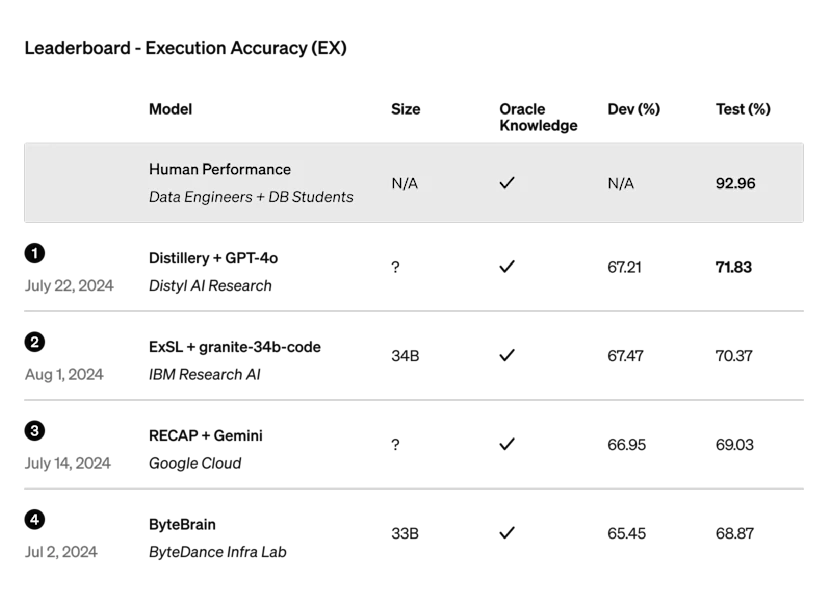Click the rank 3 badge icon
Image resolution: width=828 pixels, height=598 pixels.
[35, 431]
